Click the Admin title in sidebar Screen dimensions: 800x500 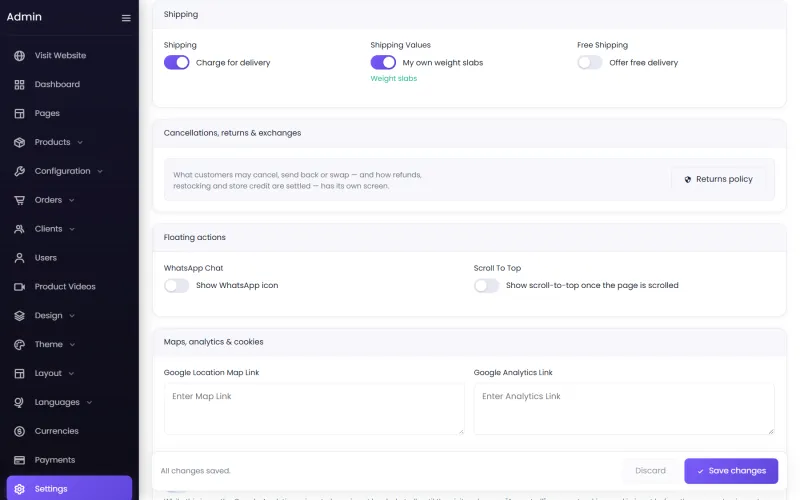coord(24,17)
